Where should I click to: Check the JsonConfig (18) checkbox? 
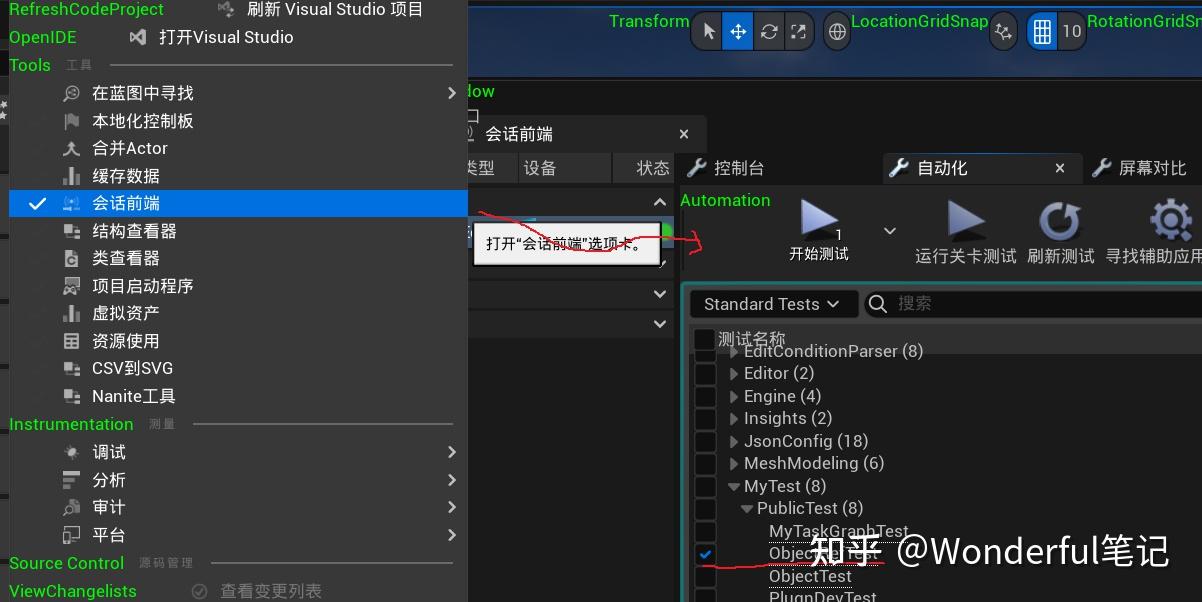tap(705, 442)
